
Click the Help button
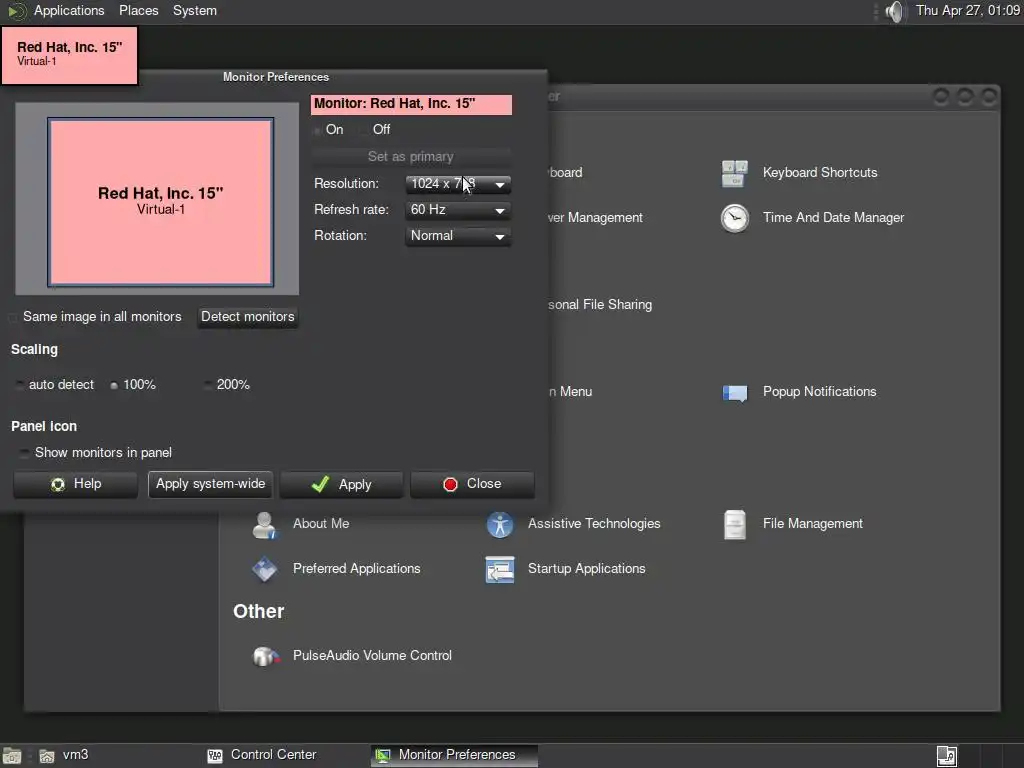pyautogui.click(x=75, y=485)
